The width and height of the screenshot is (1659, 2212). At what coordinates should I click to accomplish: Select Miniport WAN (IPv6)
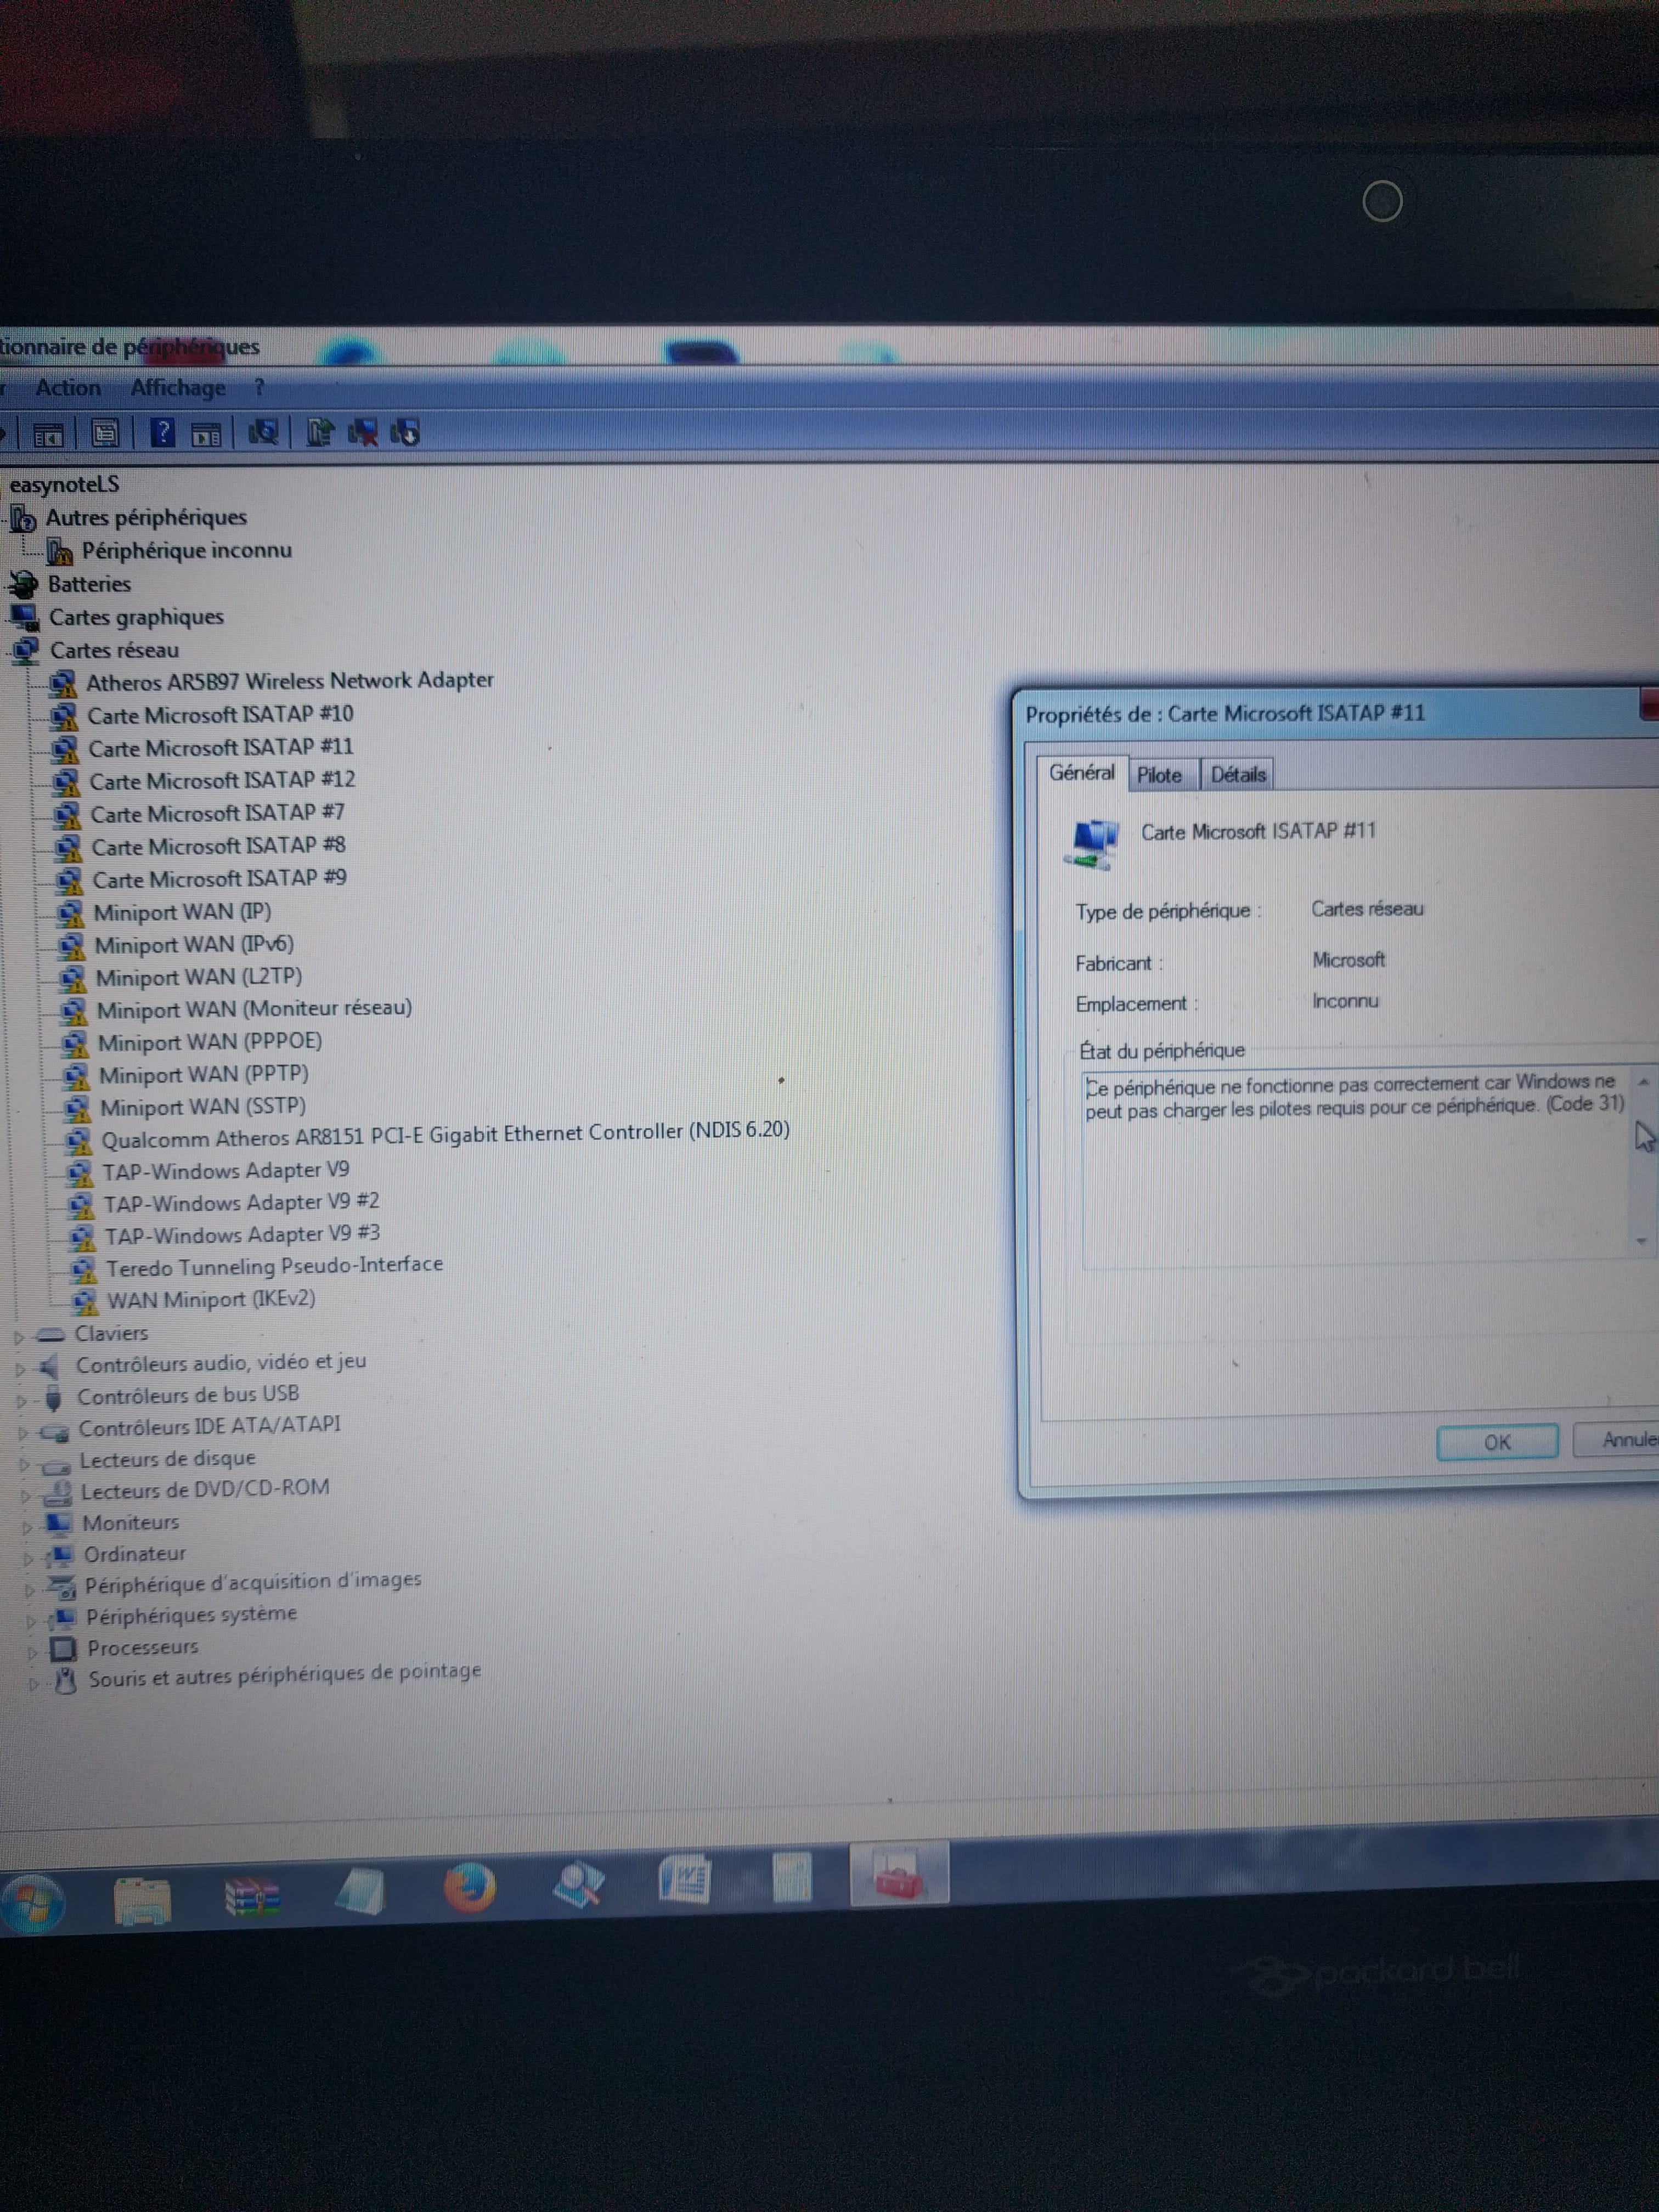(x=194, y=945)
